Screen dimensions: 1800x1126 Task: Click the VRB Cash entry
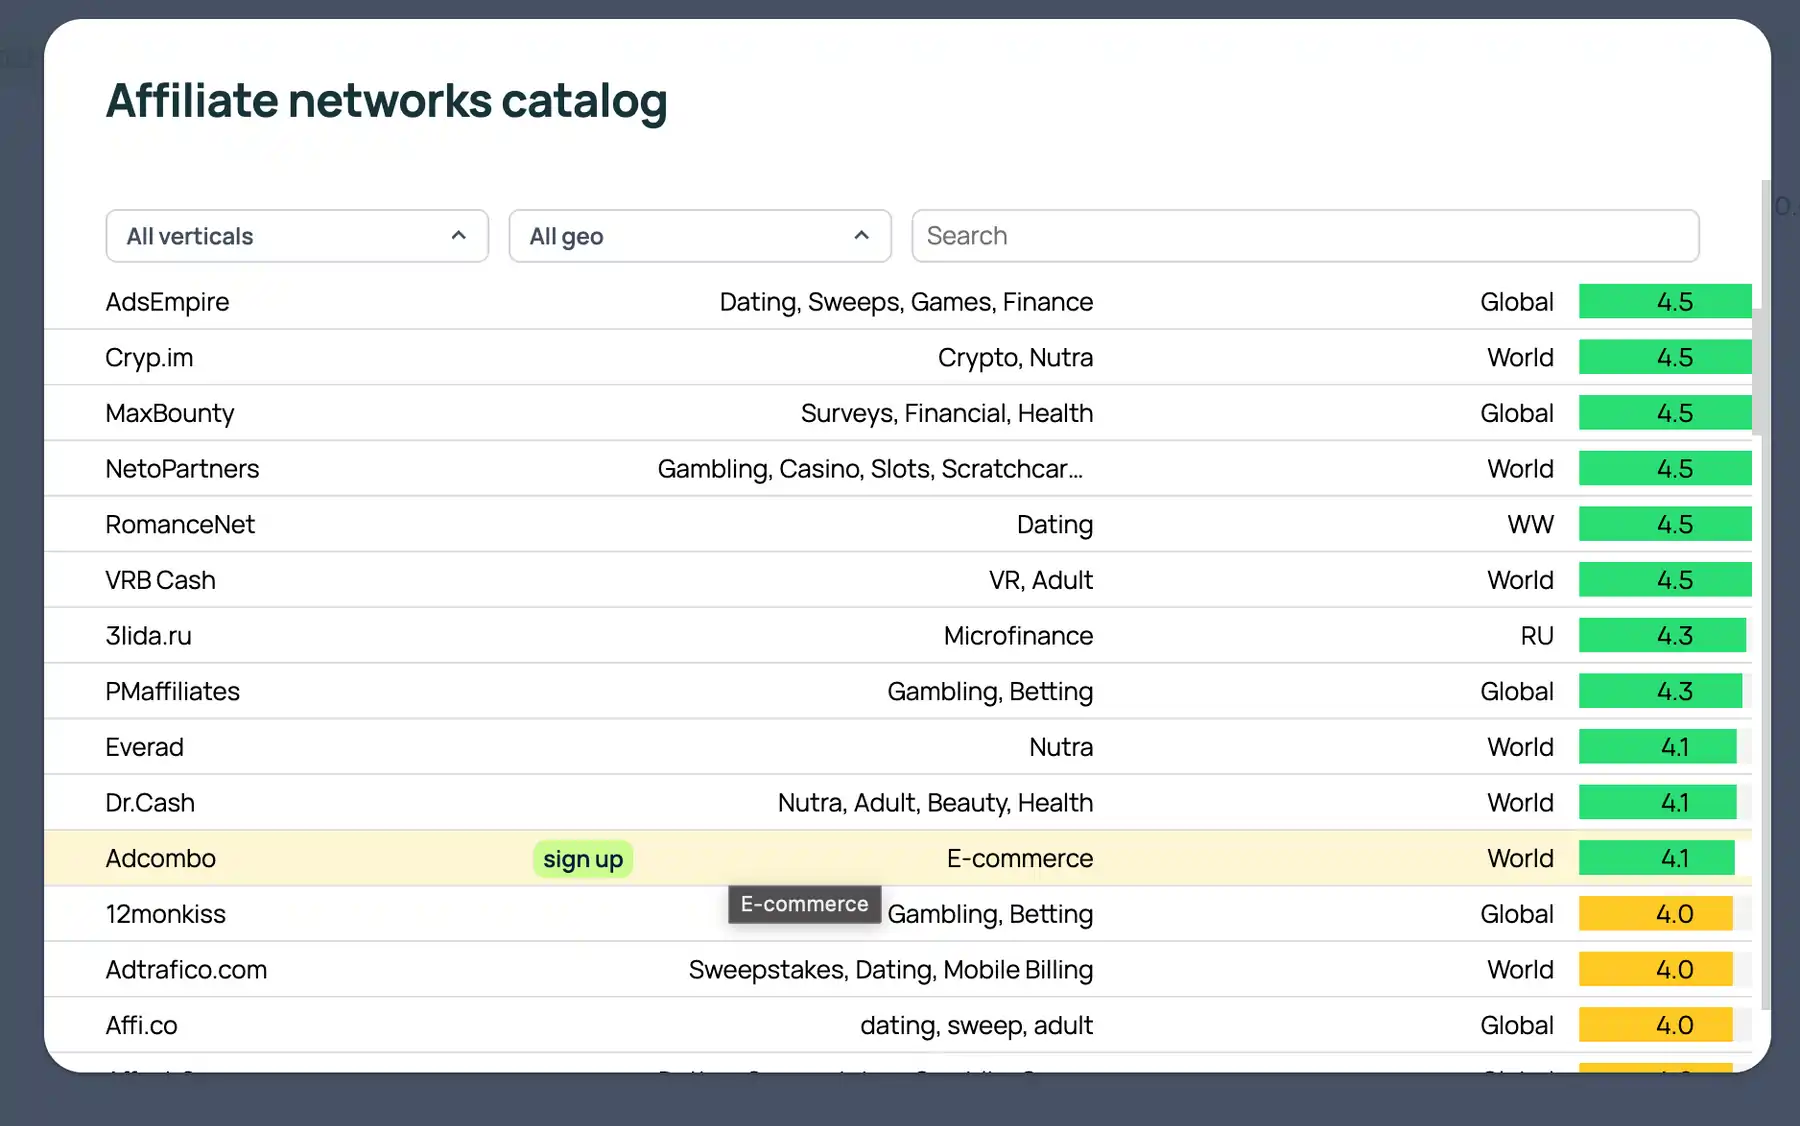click(x=898, y=580)
